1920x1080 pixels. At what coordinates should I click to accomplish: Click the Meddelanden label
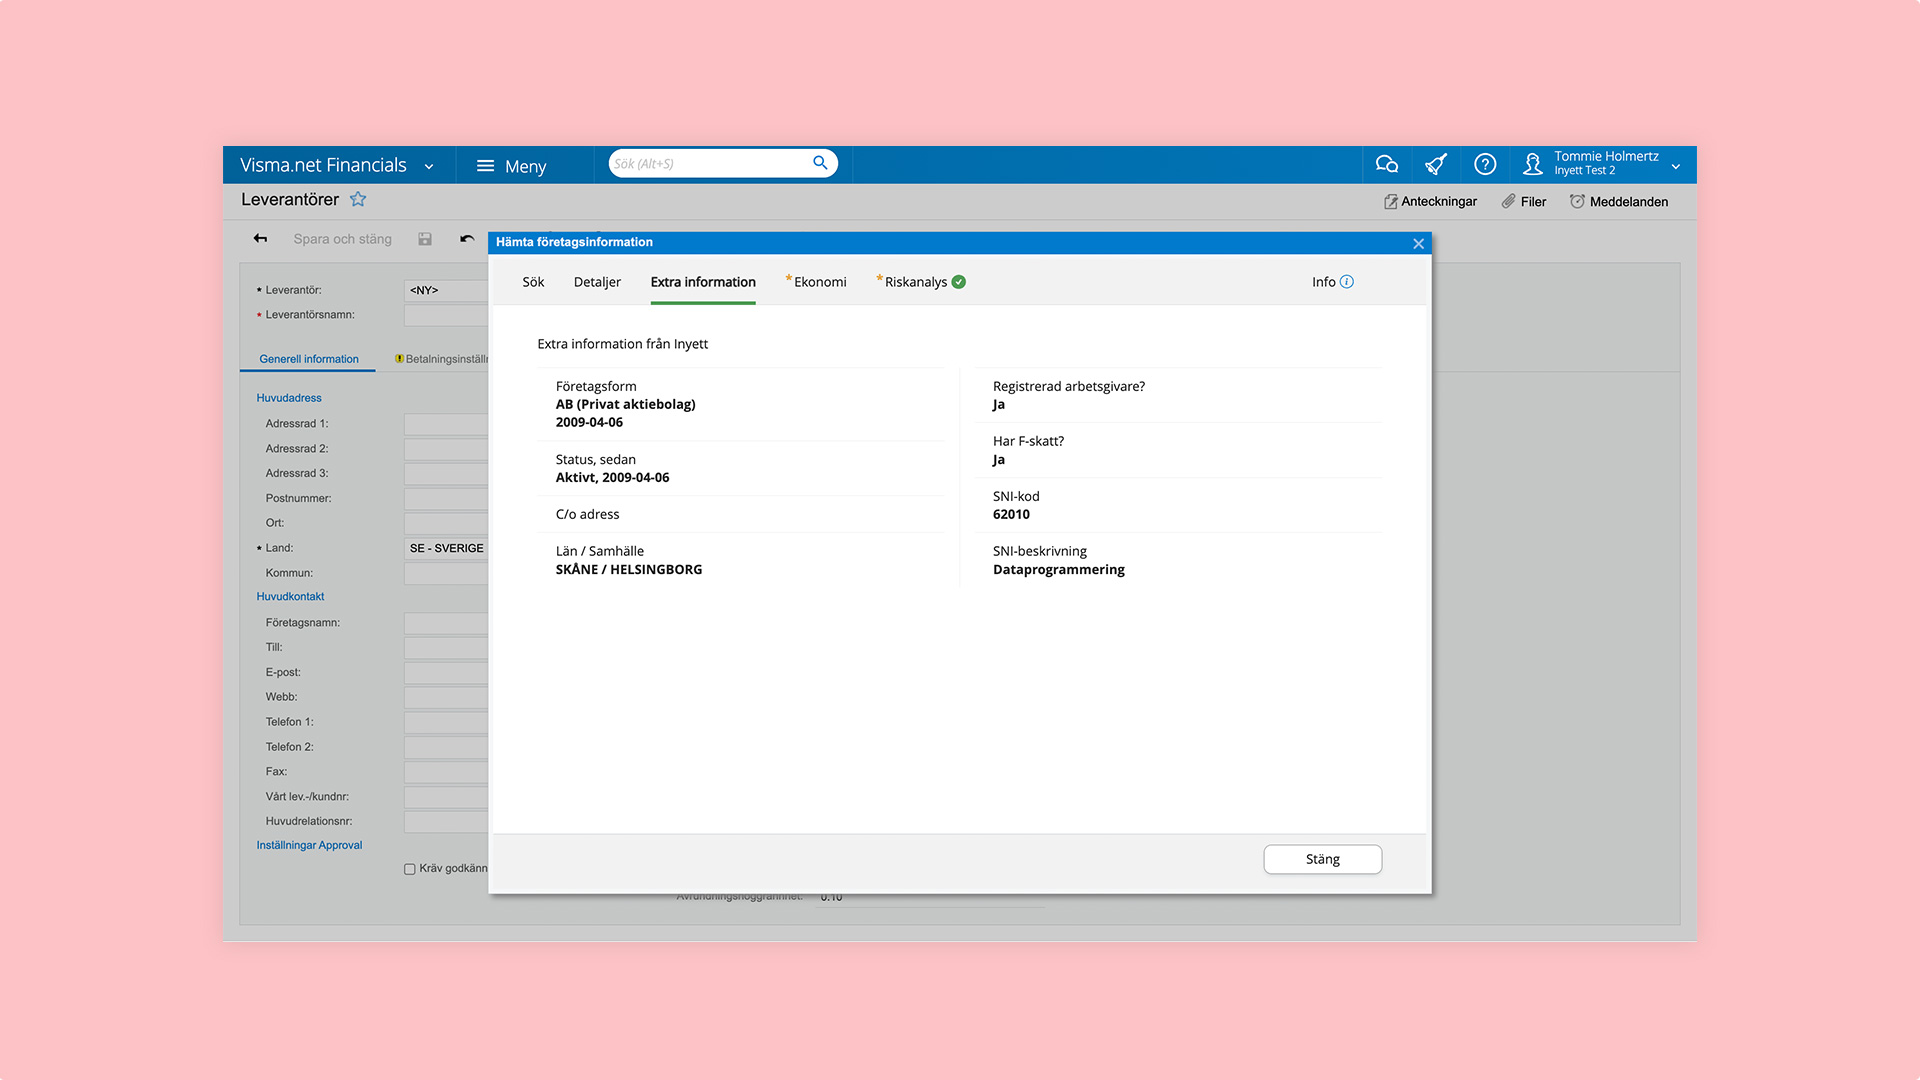point(1628,201)
